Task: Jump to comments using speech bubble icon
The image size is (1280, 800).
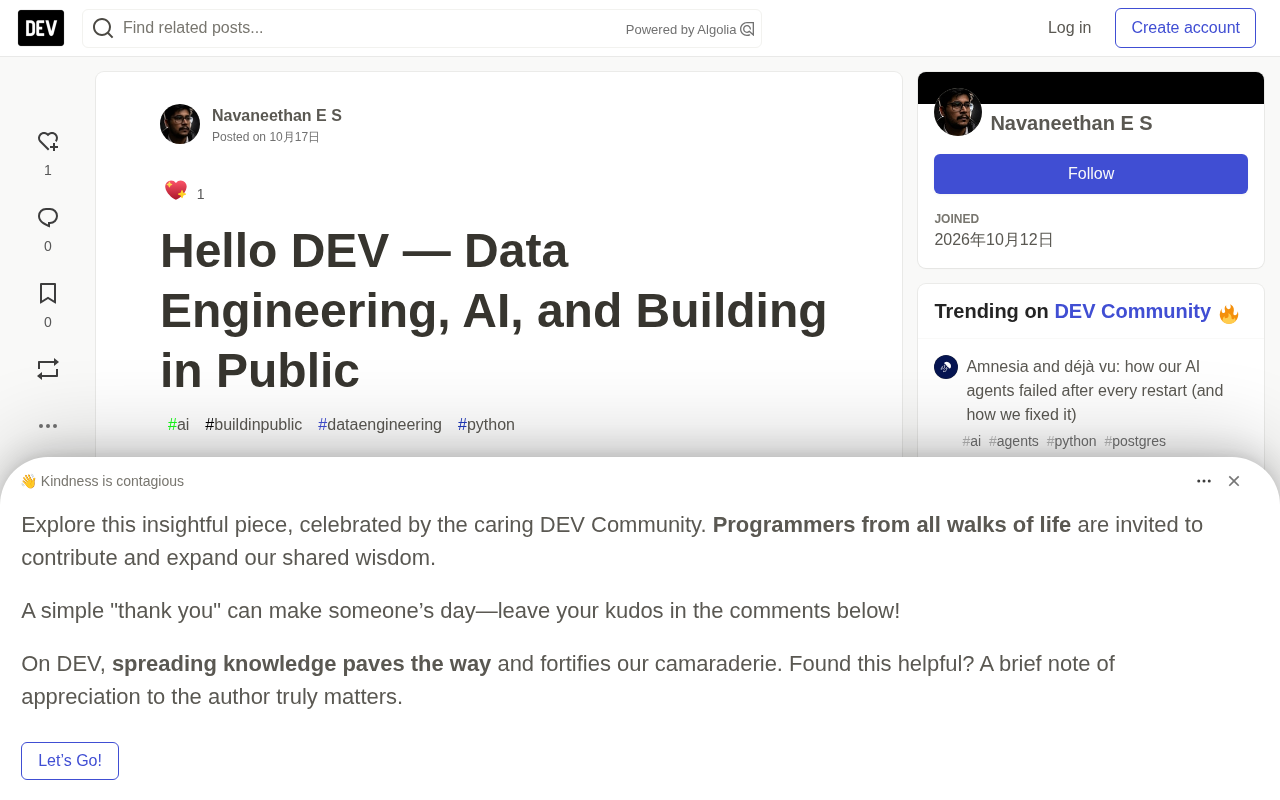Action: 48,218
